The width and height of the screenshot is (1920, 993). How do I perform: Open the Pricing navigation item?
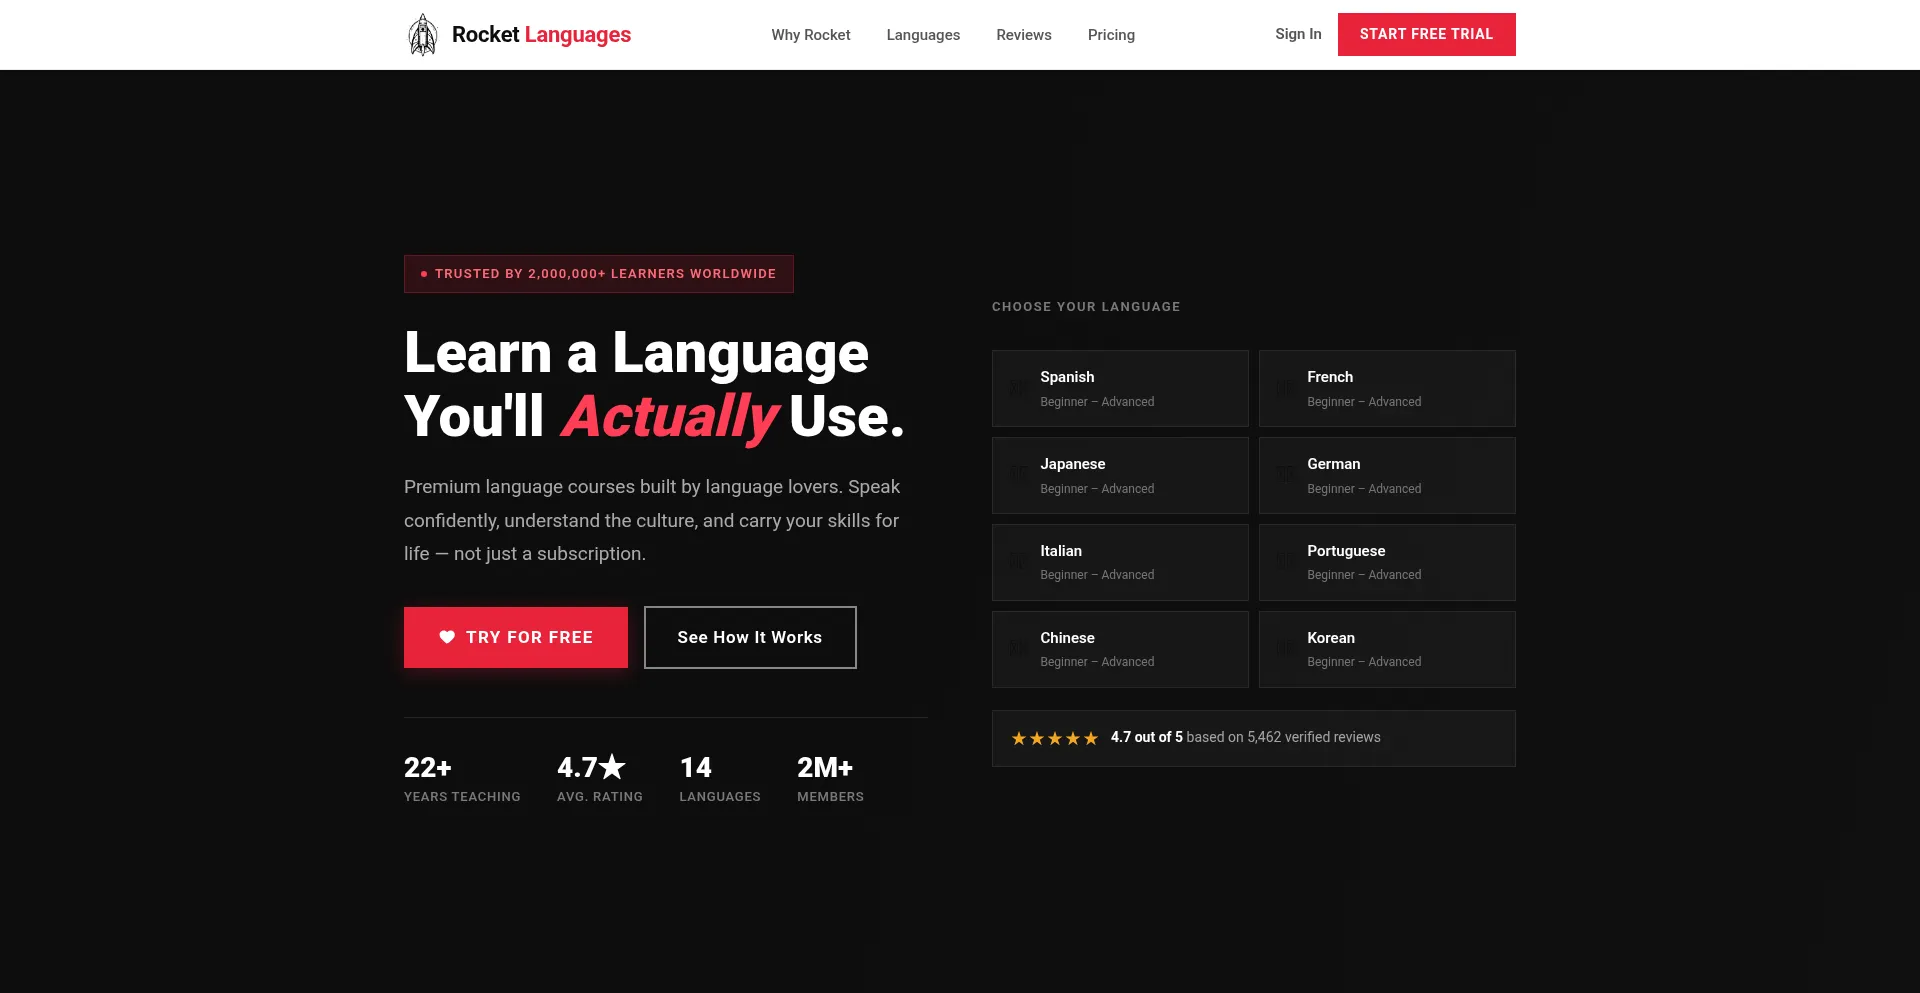click(1111, 35)
